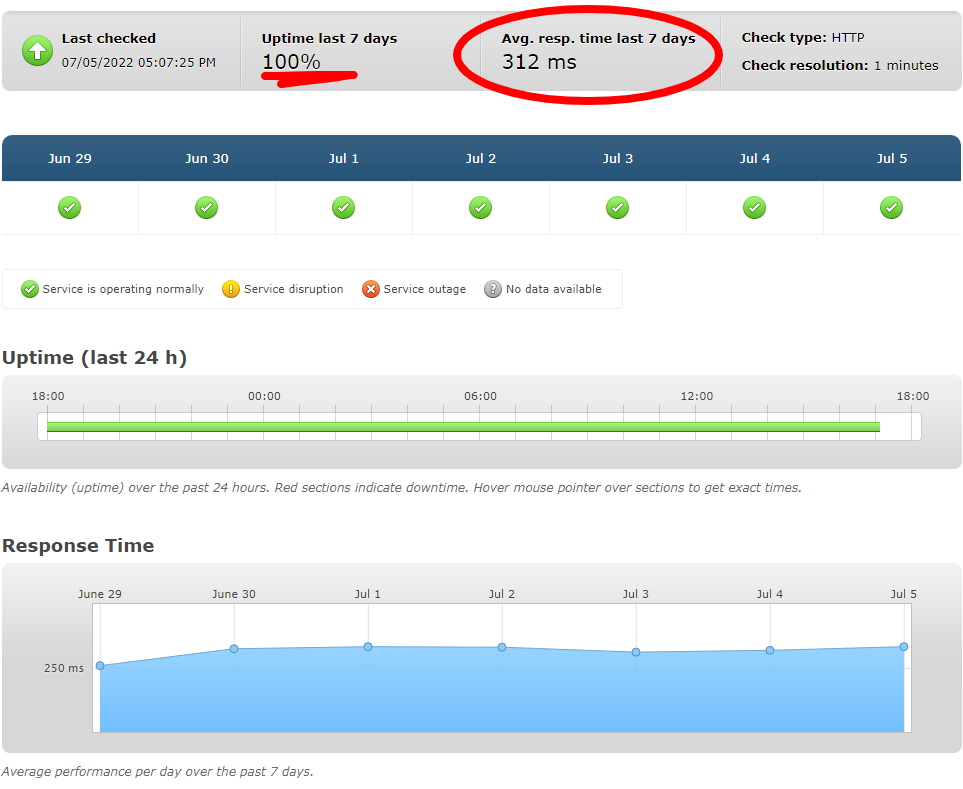Click the Check type: HTTP label

point(803,37)
